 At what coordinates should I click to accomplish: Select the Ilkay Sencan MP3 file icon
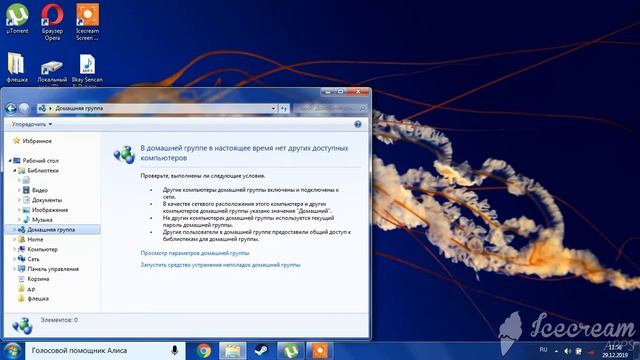87,69
